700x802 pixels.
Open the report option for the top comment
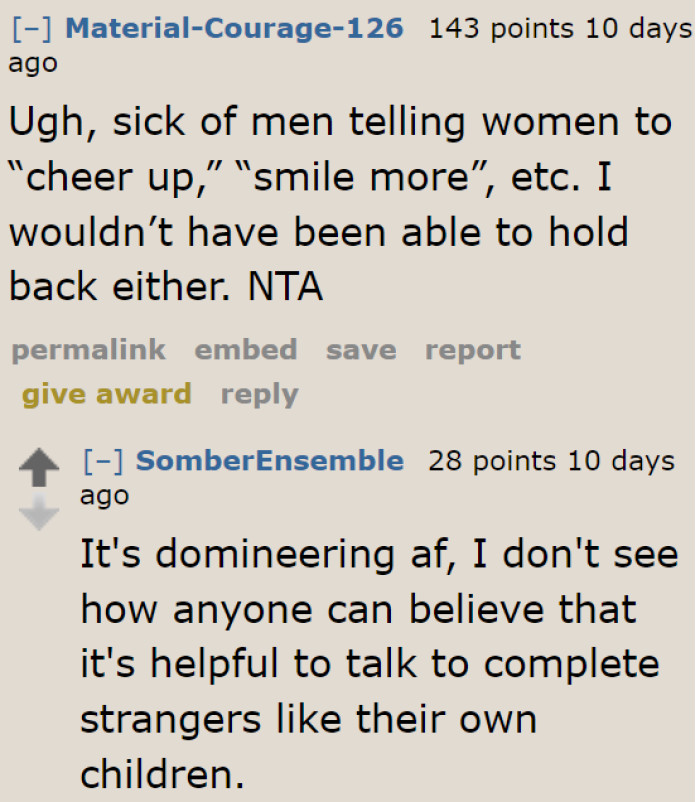472,350
